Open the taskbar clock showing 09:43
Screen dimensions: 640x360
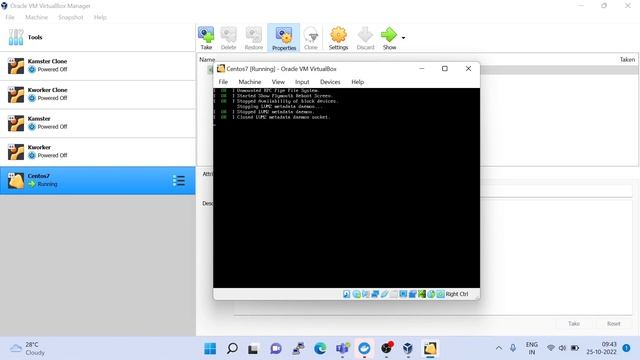pyautogui.click(x=601, y=348)
